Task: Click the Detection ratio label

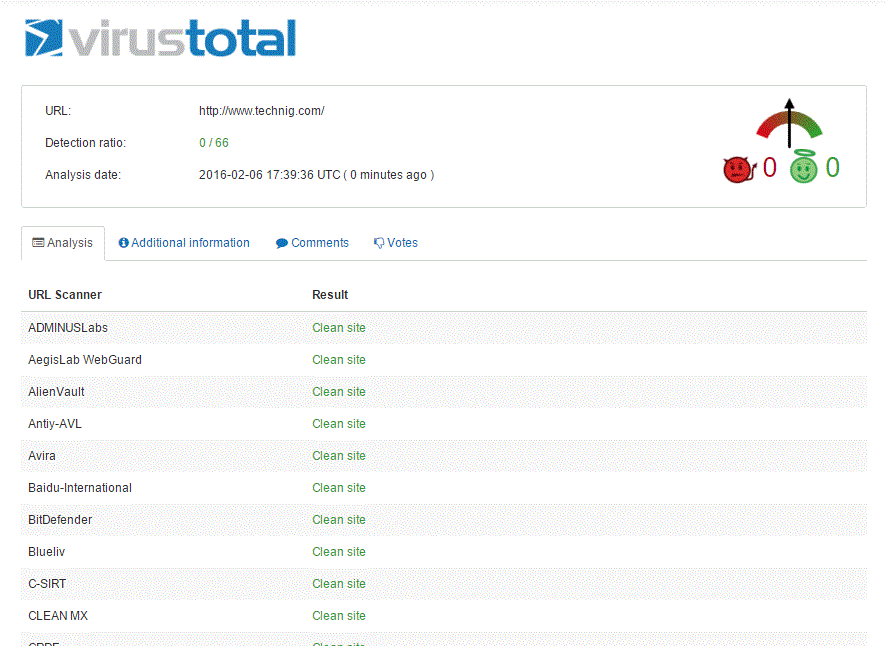Action: (x=85, y=143)
